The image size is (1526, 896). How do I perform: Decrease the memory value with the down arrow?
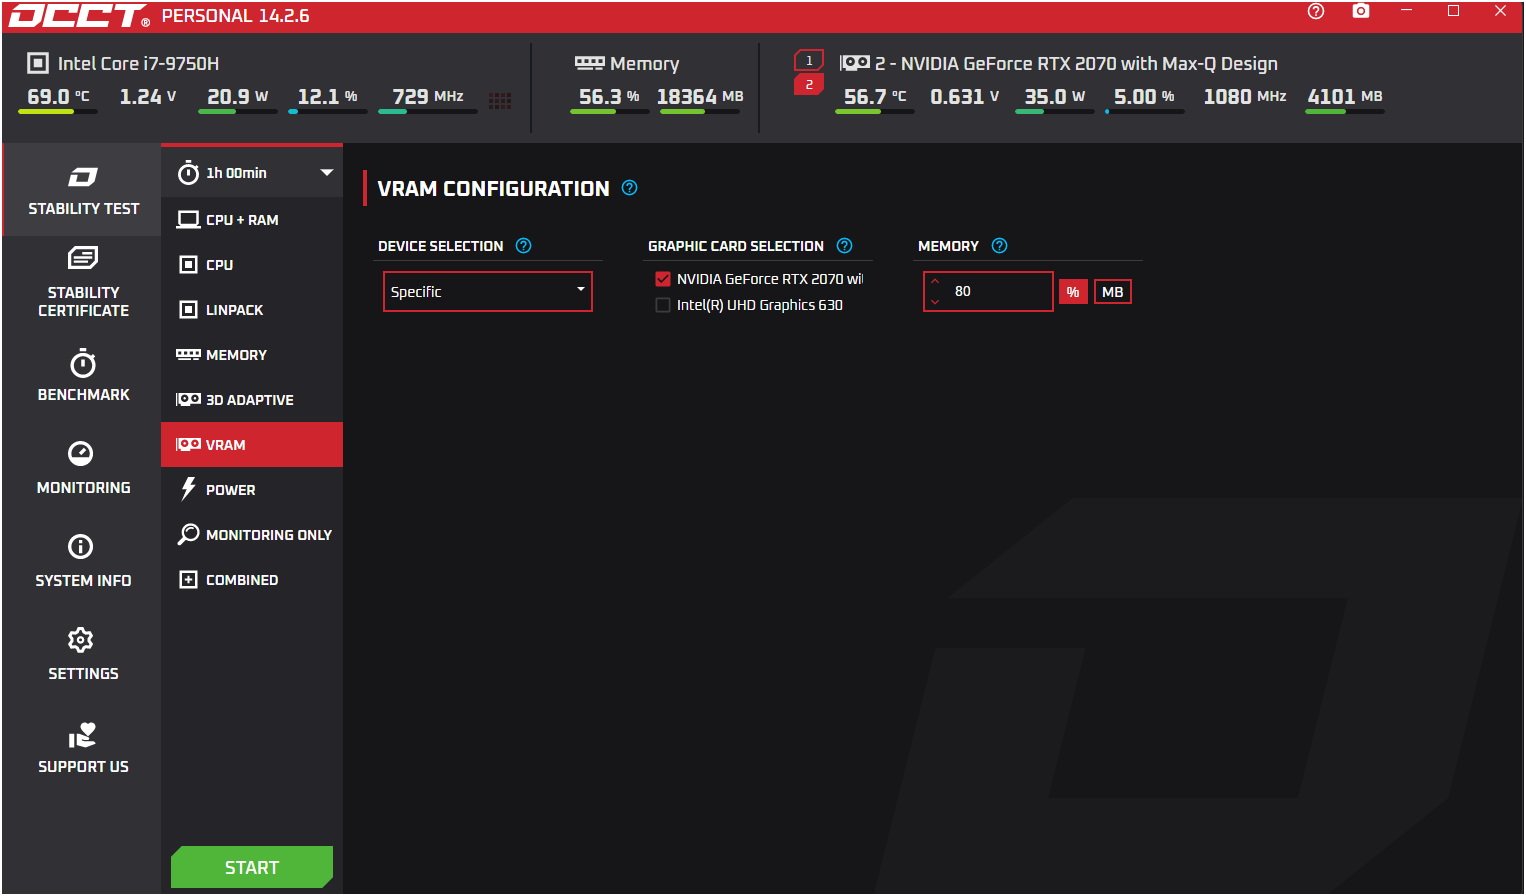[x=935, y=301]
